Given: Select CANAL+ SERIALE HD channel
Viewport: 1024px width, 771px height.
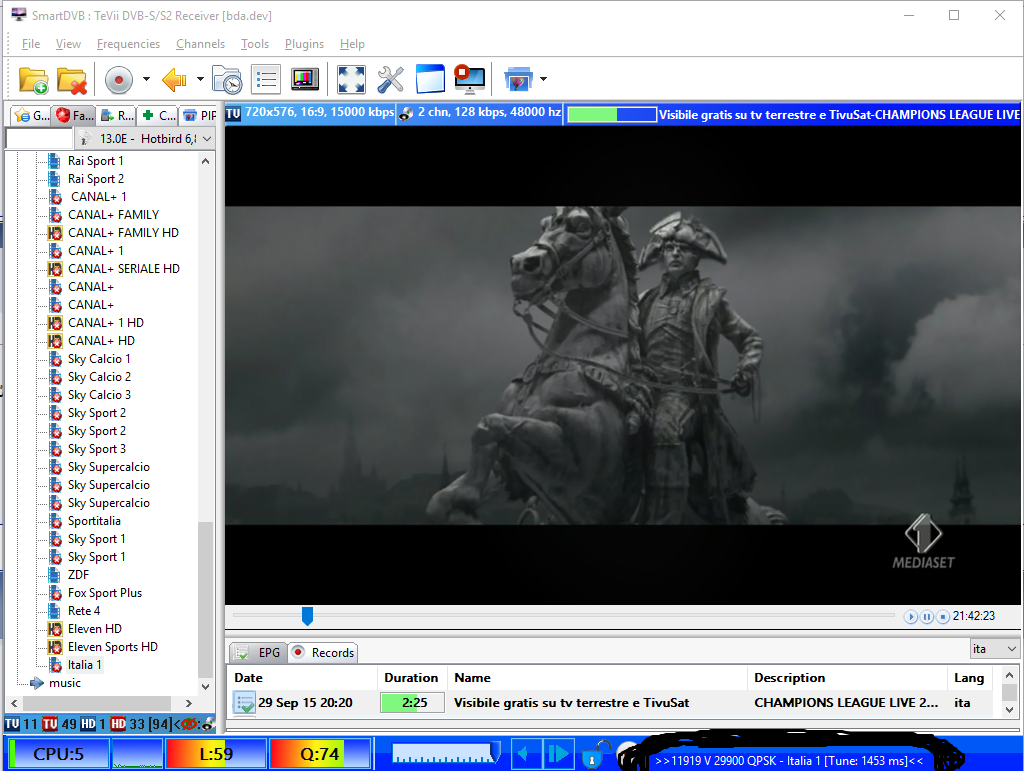Looking at the screenshot, I should point(123,268).
